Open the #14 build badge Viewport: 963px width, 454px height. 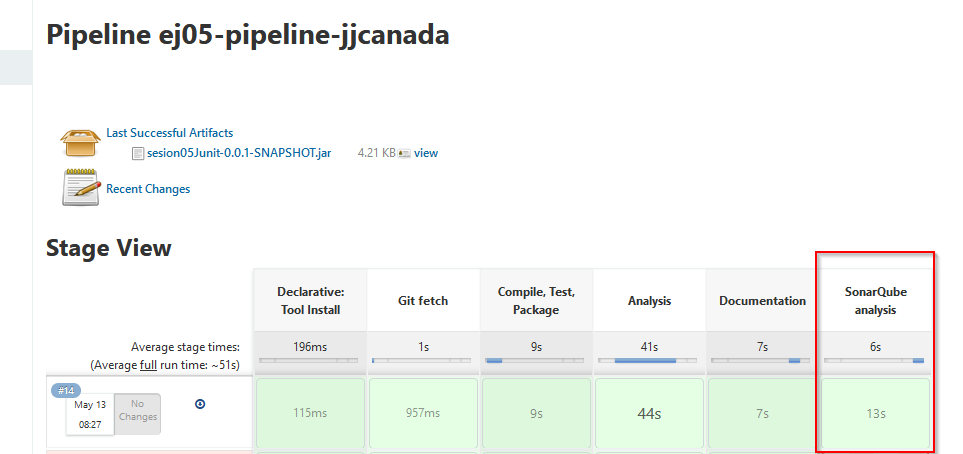coord(67,390)
